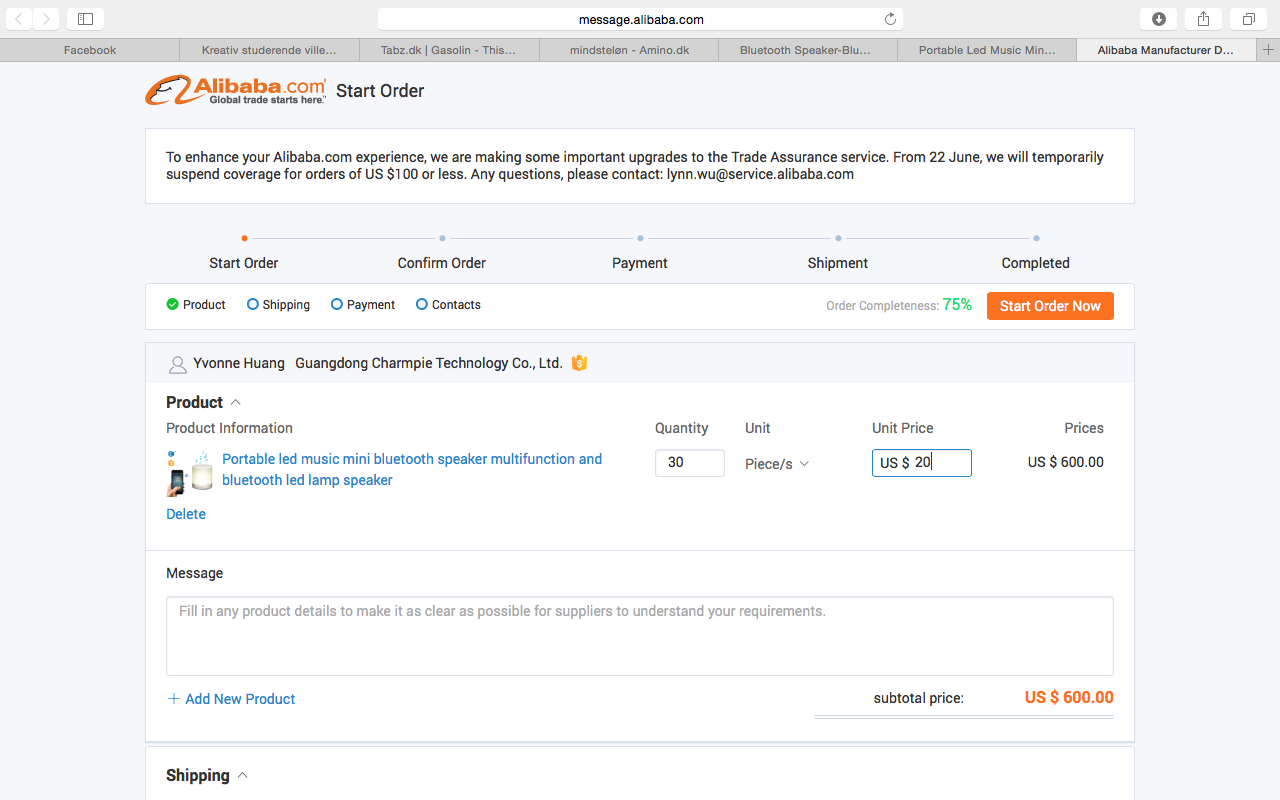Click the Completed progress step
This screenshot has width=1280, height=800.
click(x=1036, y=263)
